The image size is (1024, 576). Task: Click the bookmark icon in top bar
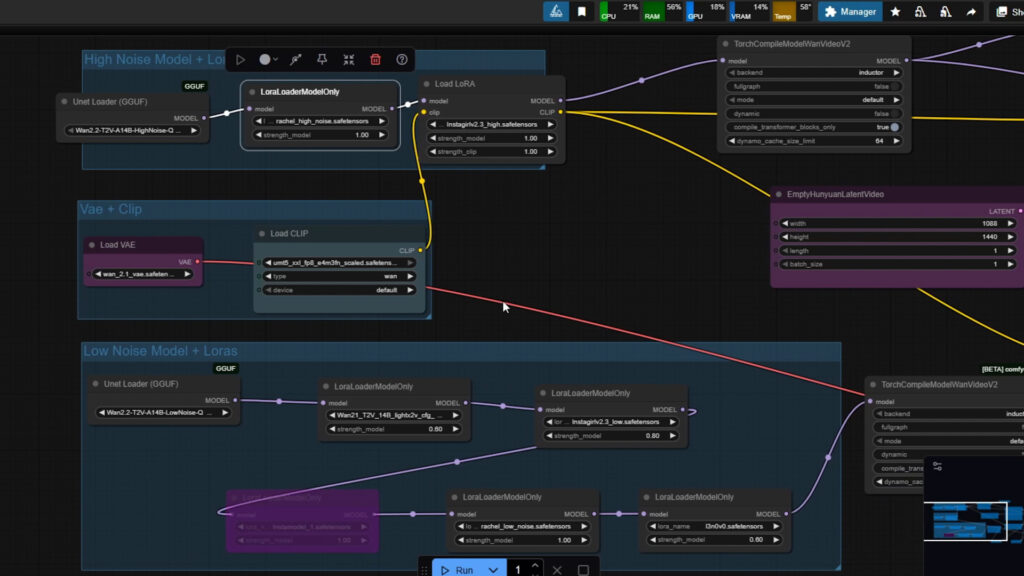[582, 12]
